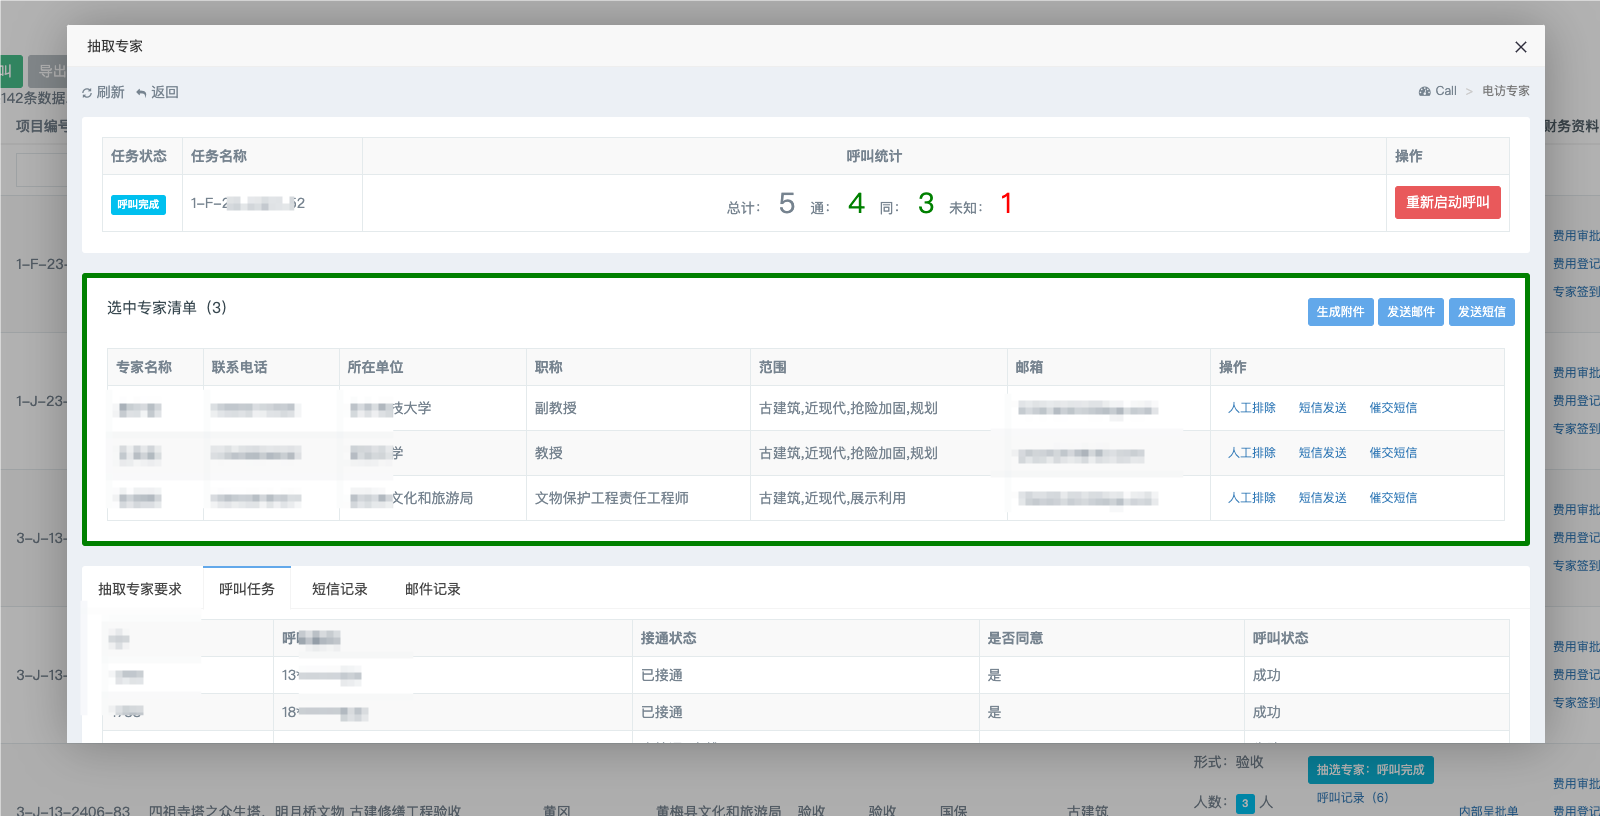Select the 呼叫任务 tab

pos(247,589)
